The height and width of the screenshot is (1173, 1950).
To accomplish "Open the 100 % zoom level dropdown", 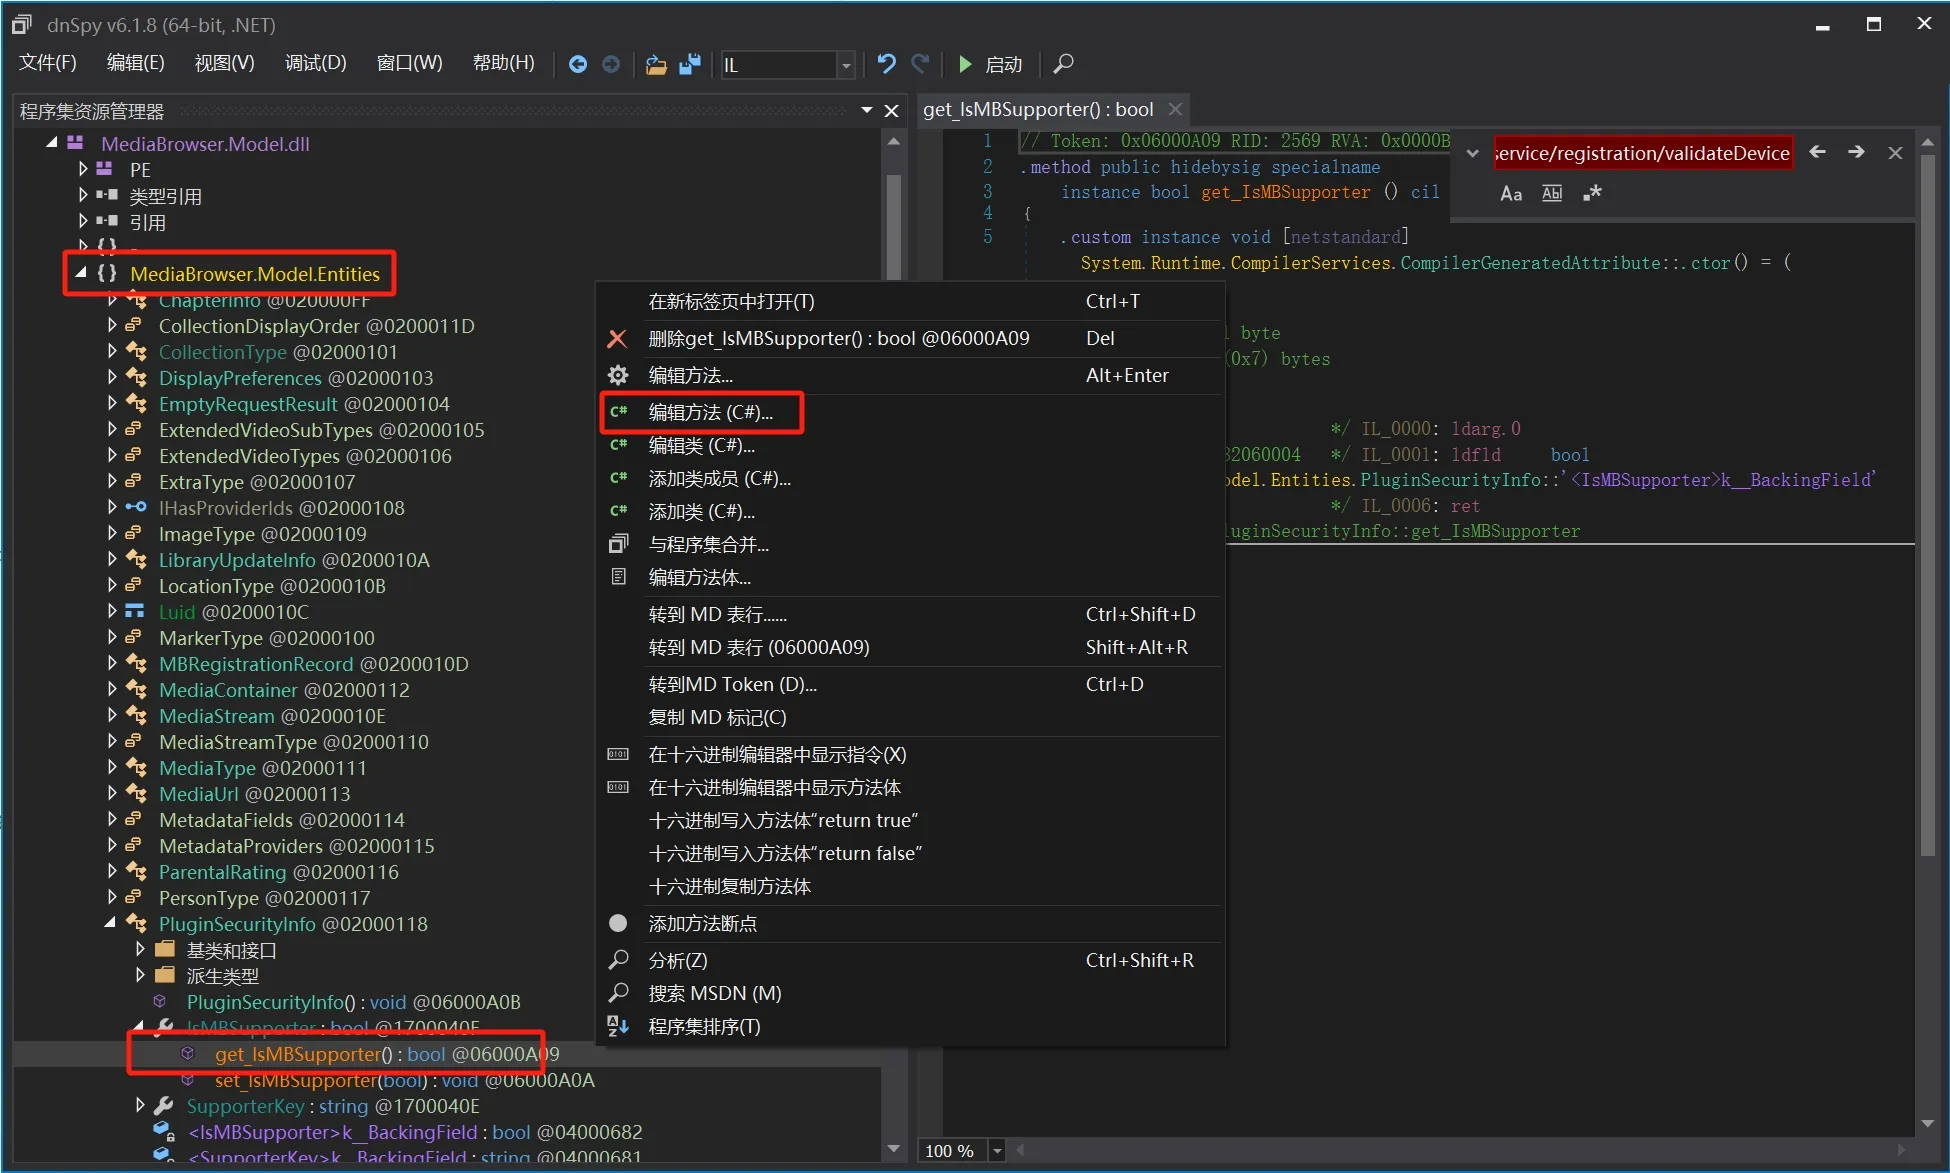I will tap(997, 1151).
